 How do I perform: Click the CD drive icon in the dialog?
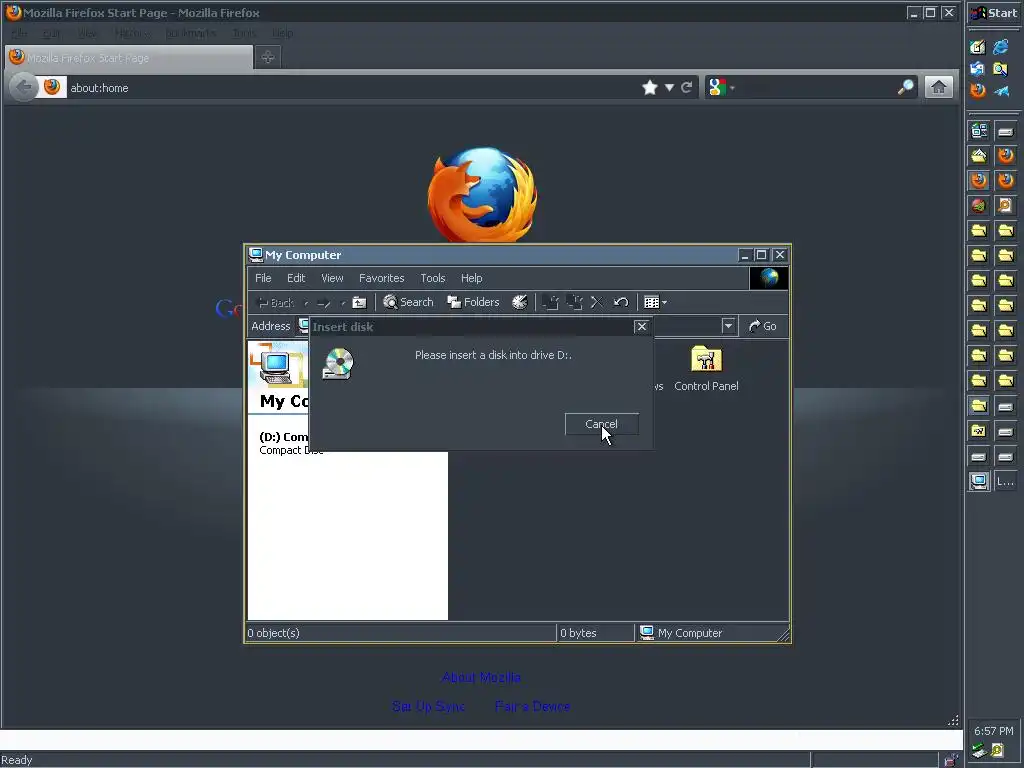tap(338, 364)
